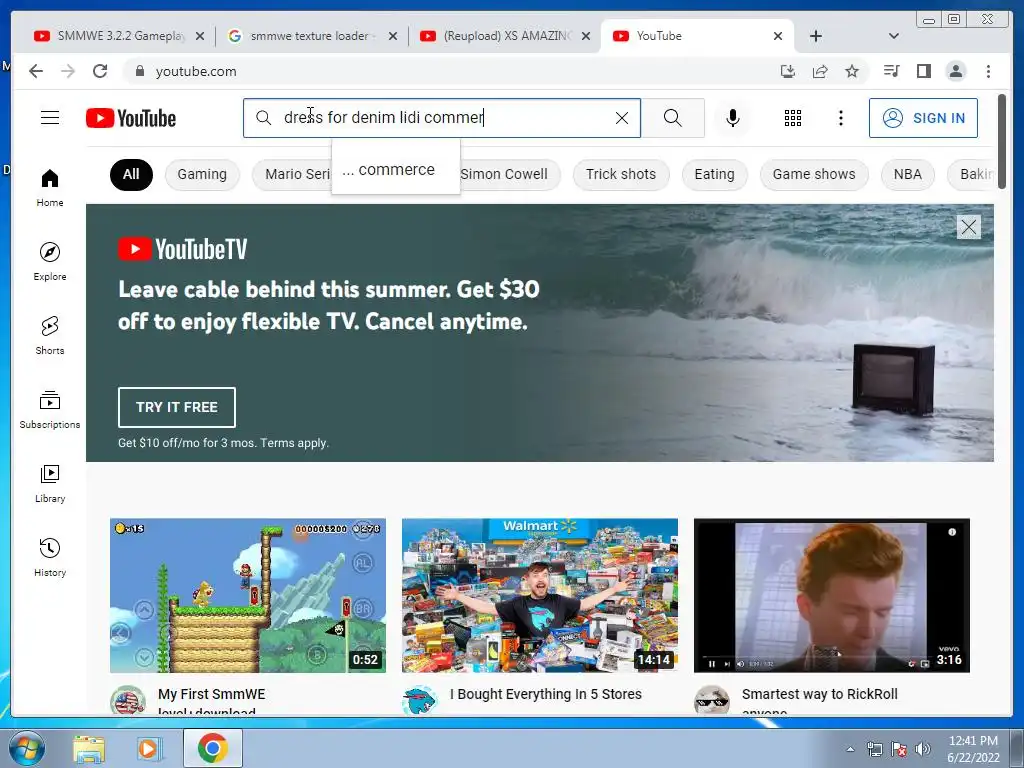1024x768 pixels.
Task: Select the Trick shots filter chip
Action: click(x=620, y=174)
